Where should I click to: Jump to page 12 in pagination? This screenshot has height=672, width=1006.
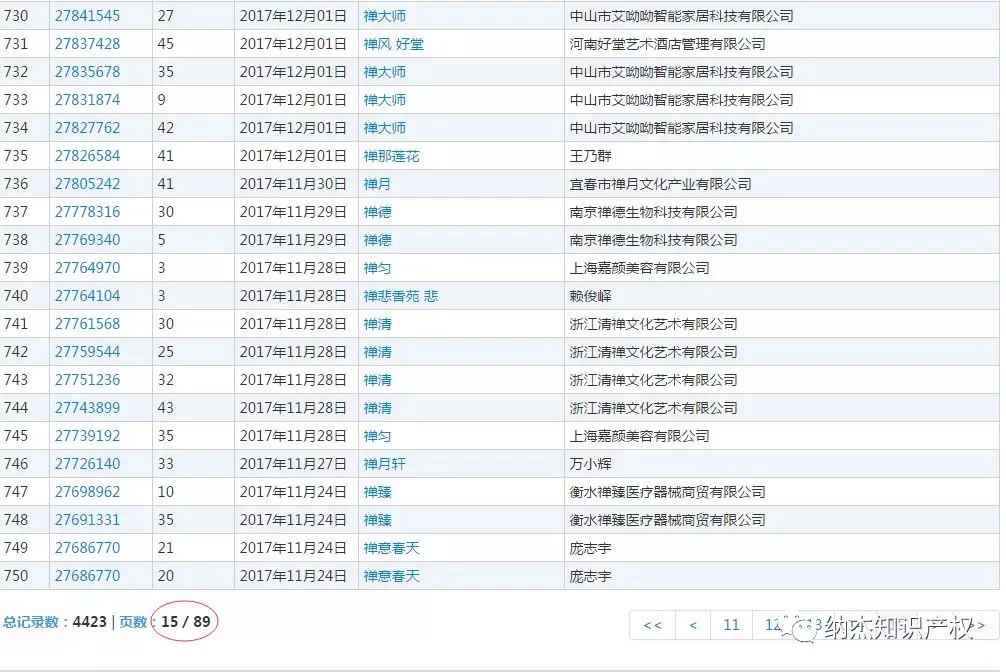(770, 624)
